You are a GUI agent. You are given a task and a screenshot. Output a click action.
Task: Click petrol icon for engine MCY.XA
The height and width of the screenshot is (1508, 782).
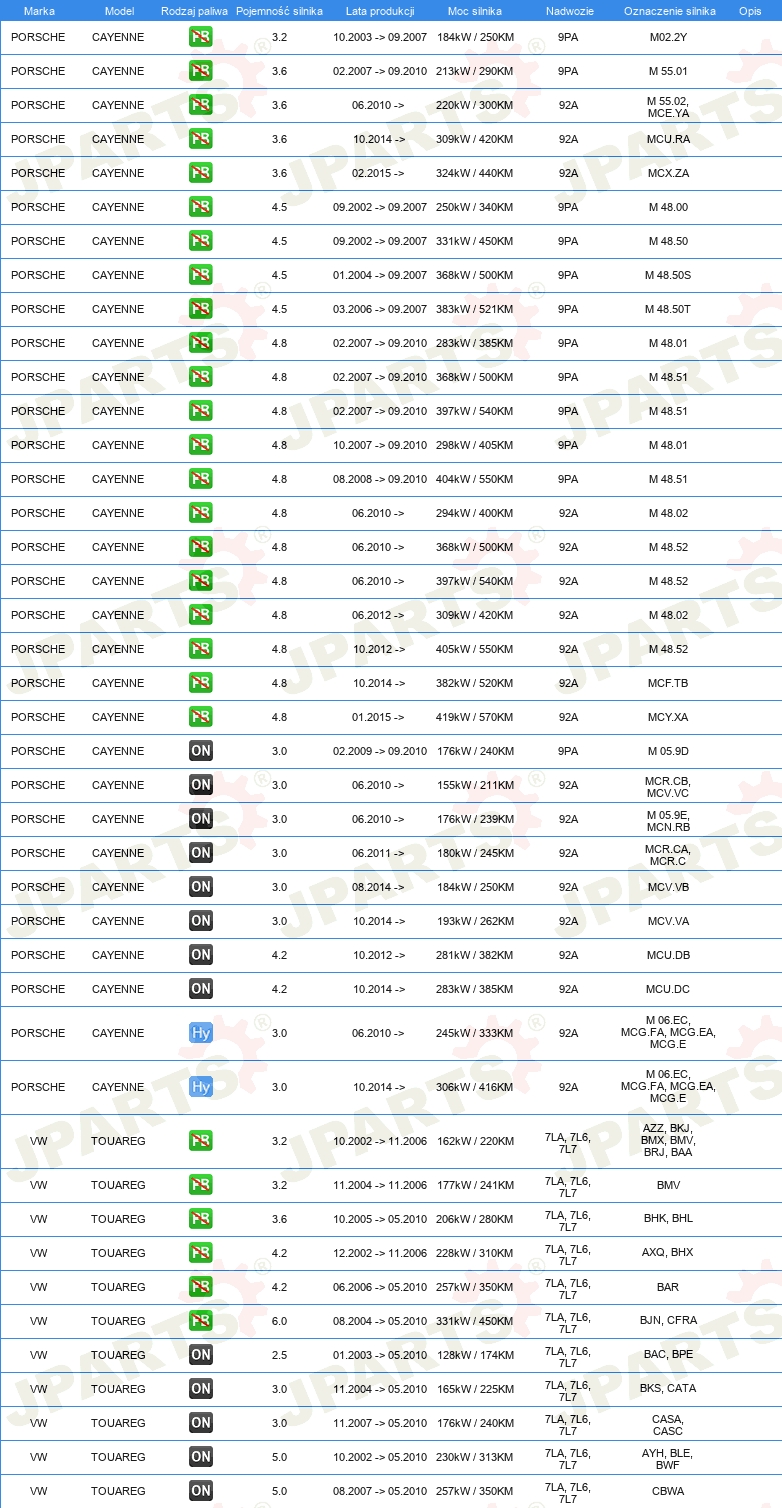tap(200, 717)
